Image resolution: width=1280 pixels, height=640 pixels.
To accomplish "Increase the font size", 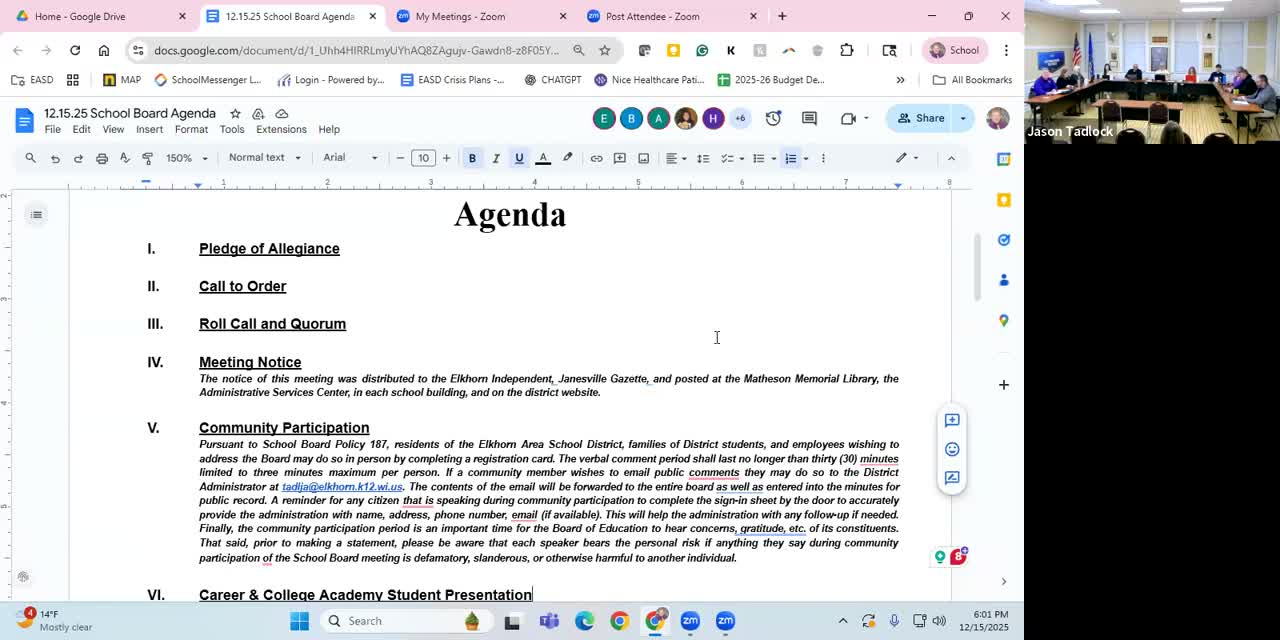I will click(x=447, y=158).
